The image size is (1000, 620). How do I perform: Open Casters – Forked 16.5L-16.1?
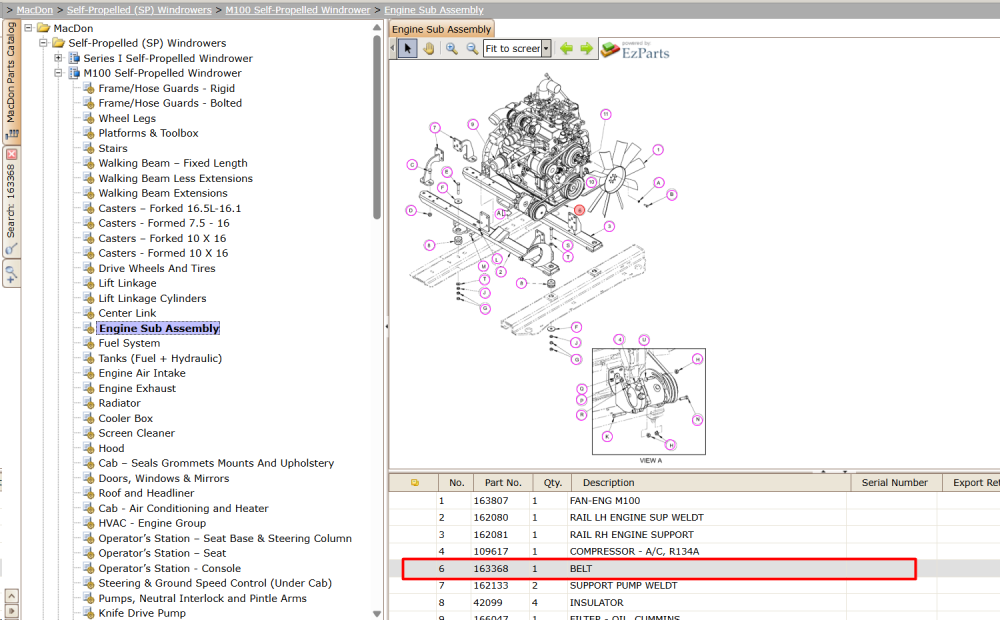pyautogui.click(x=170, y=208)
